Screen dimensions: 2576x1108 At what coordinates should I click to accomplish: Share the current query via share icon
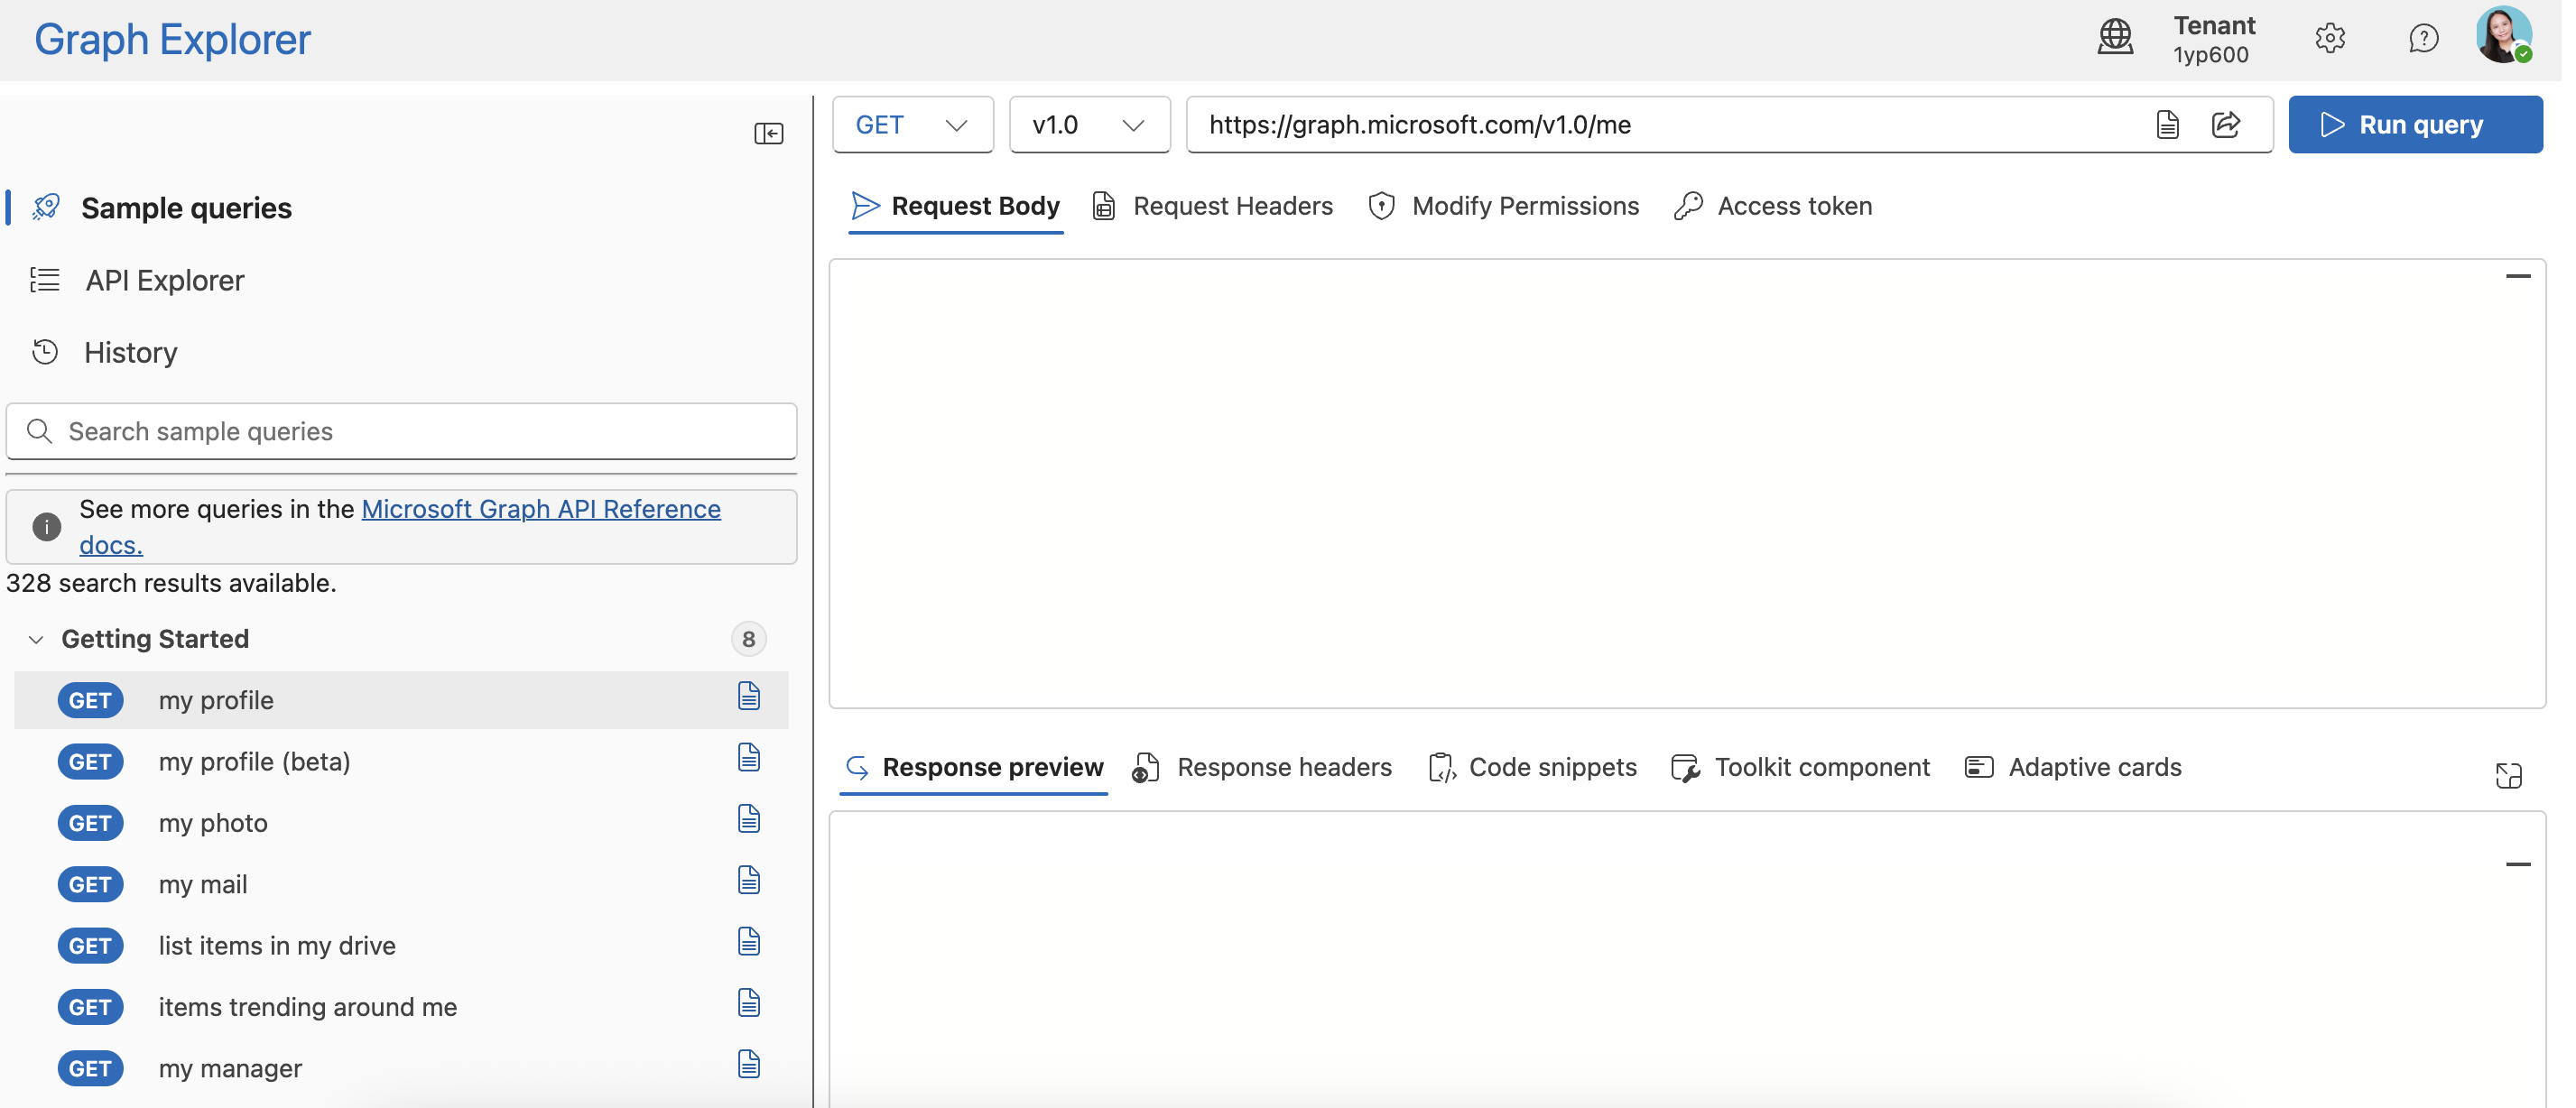(x=2228, y=124)
